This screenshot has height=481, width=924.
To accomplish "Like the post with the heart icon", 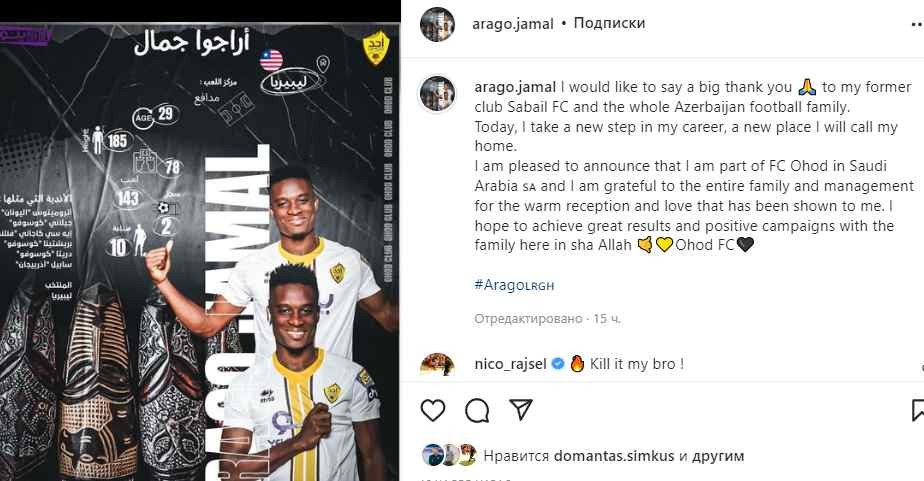I will (433, 410).
